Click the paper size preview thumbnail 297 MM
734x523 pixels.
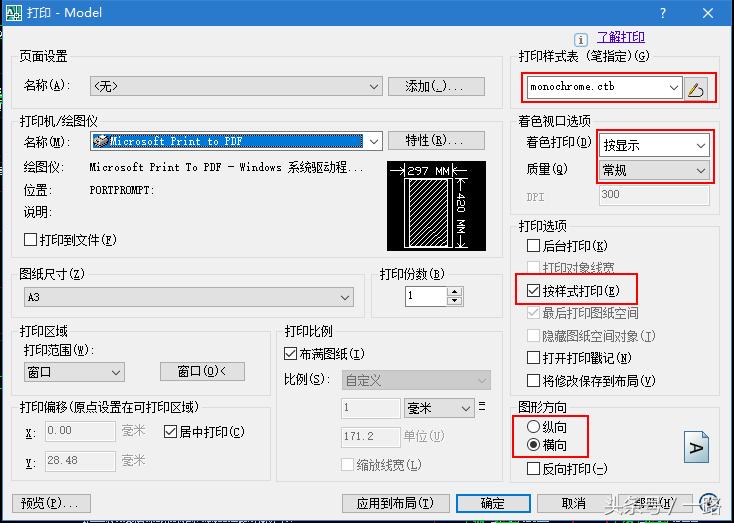click(x=436, y=206)
